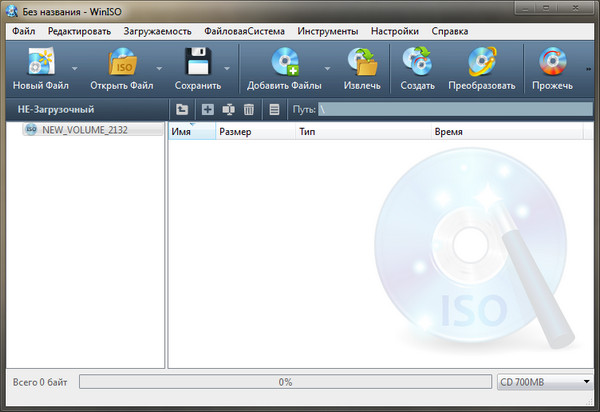Click the Открыть Файл ISO folder icon
This screenshot has width=600, height=412.
tap(122, 63)
